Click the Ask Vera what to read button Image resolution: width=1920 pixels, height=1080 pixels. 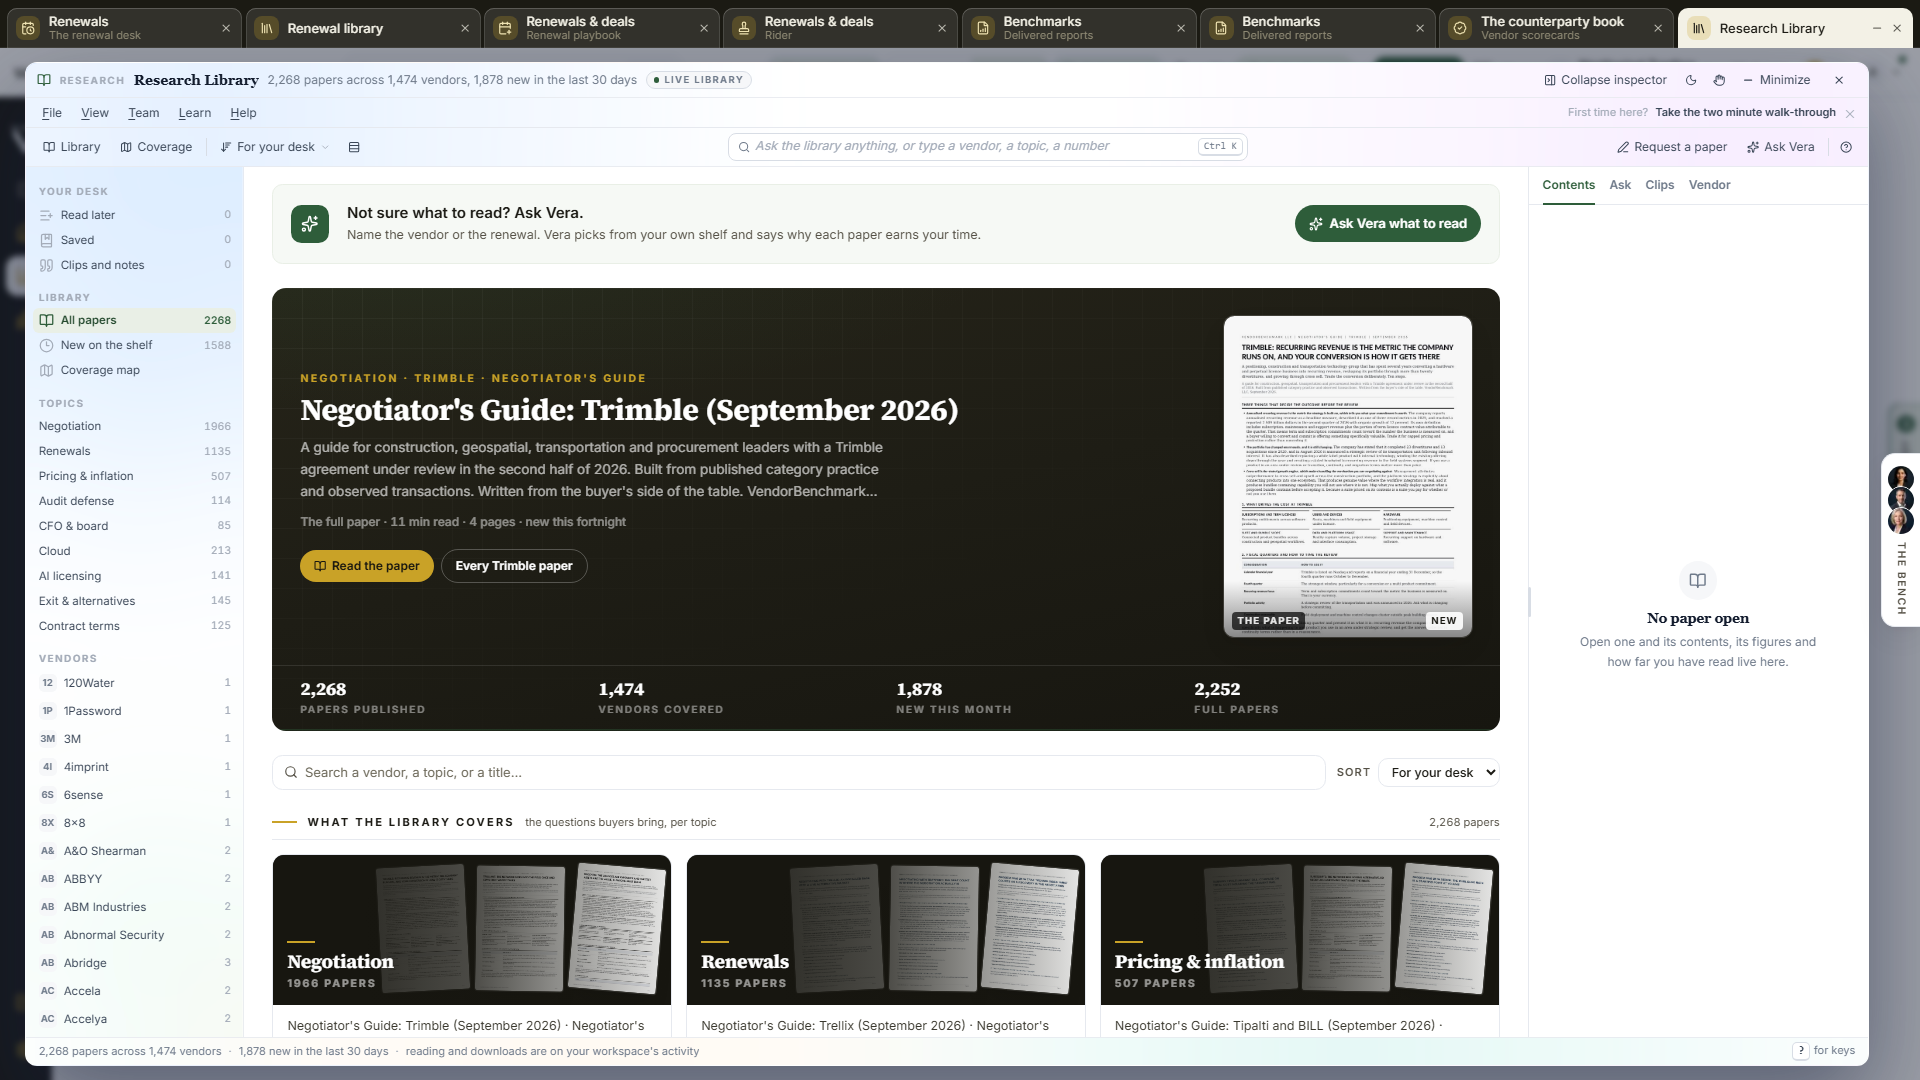click(1388, 224)
